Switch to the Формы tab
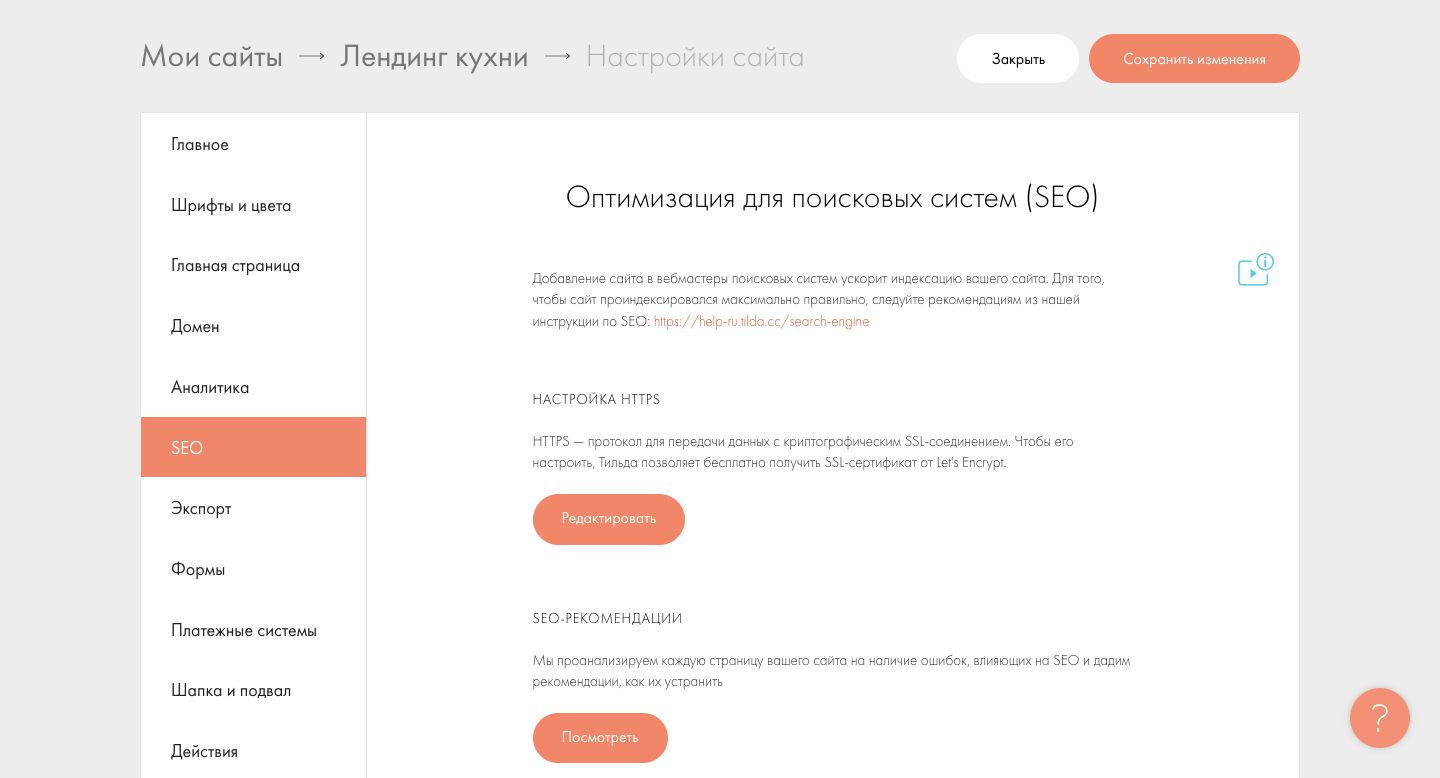This screenshot has height=778, width=1440. 198,570
